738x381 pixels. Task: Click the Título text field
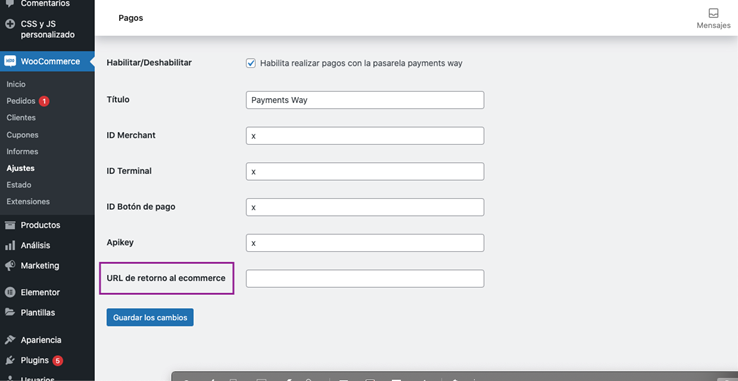click(x=365, y=100)
